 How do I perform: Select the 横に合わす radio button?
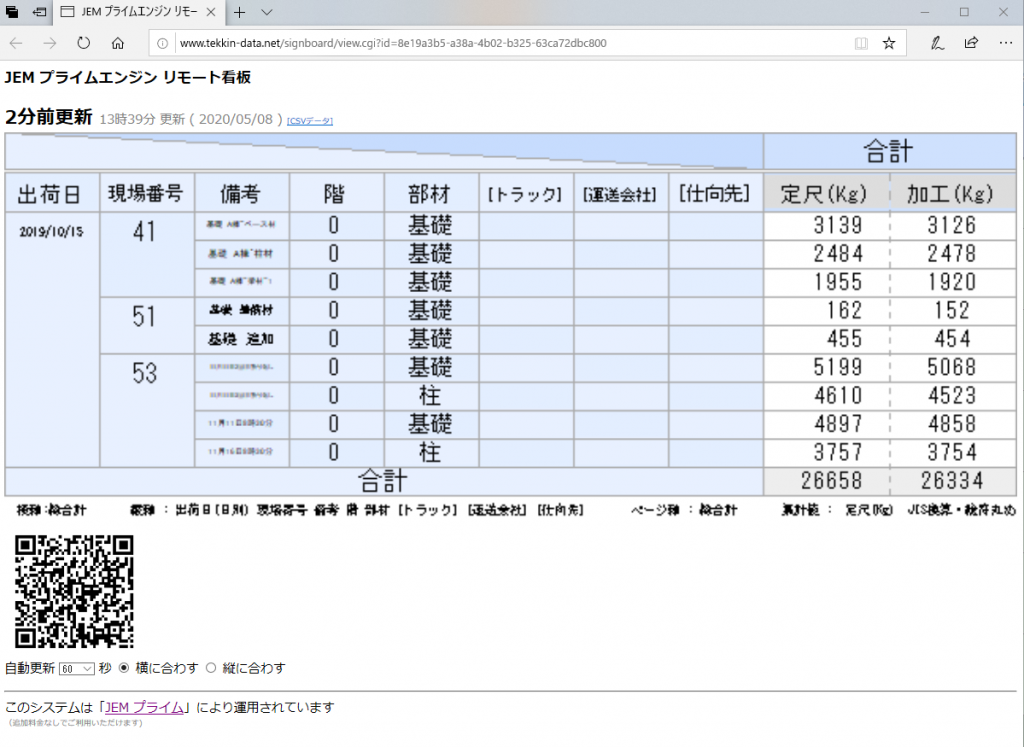(x=123, y=668)
